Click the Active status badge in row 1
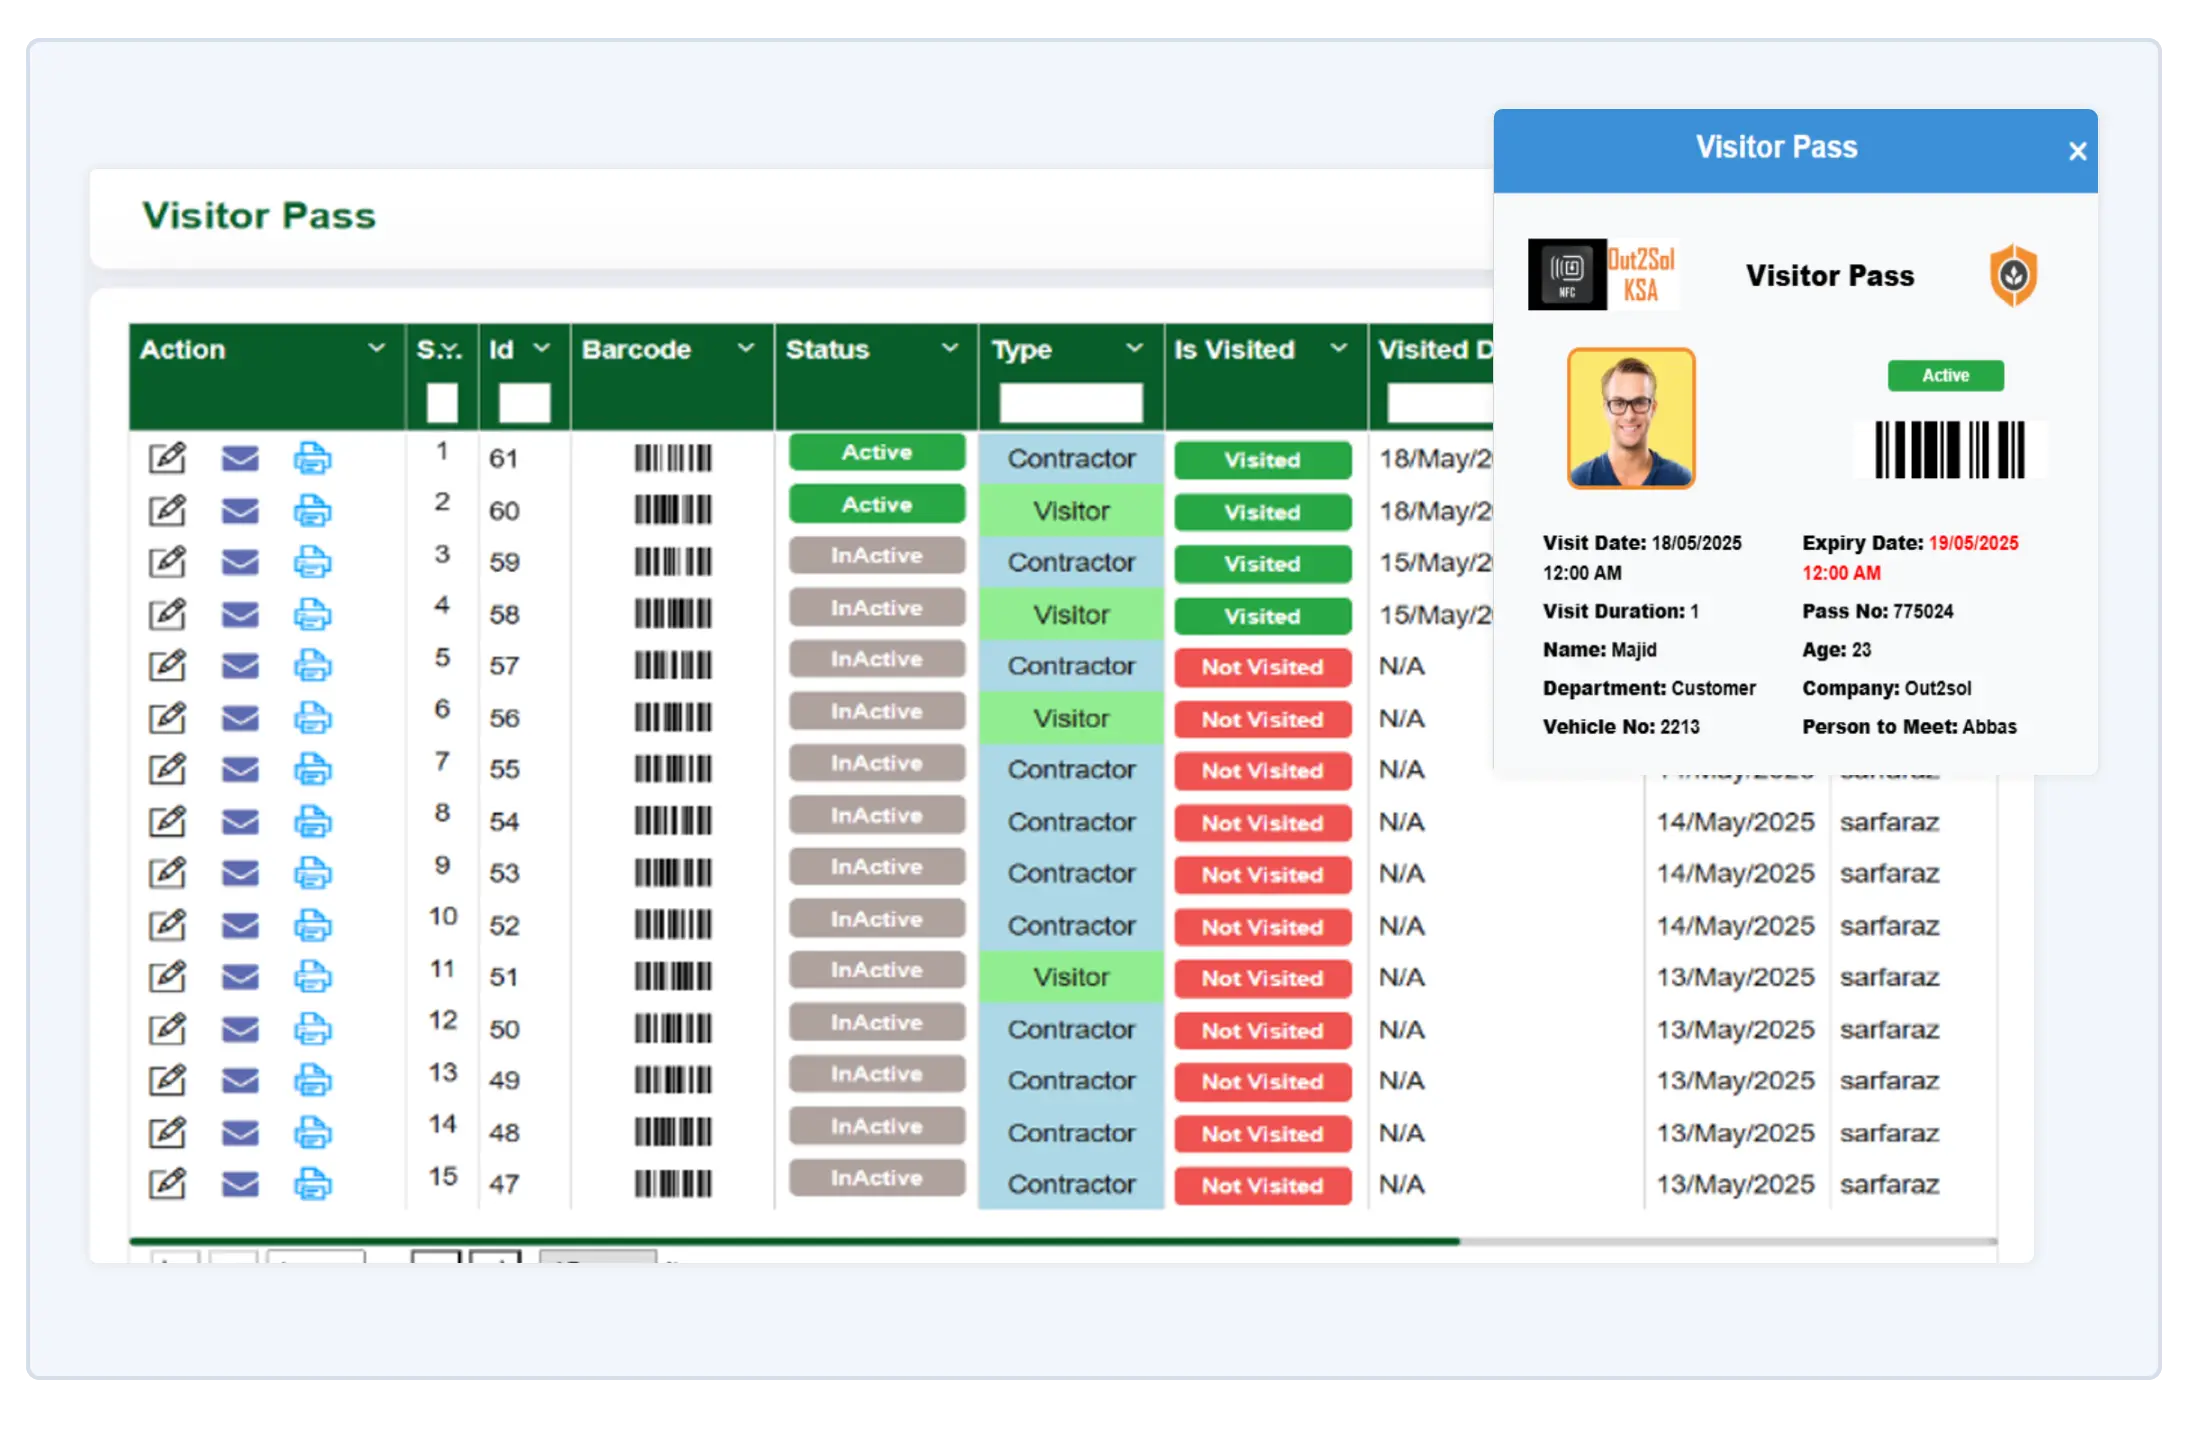This screenshot has height=1430, width=2194. click(x=876, y=452)
